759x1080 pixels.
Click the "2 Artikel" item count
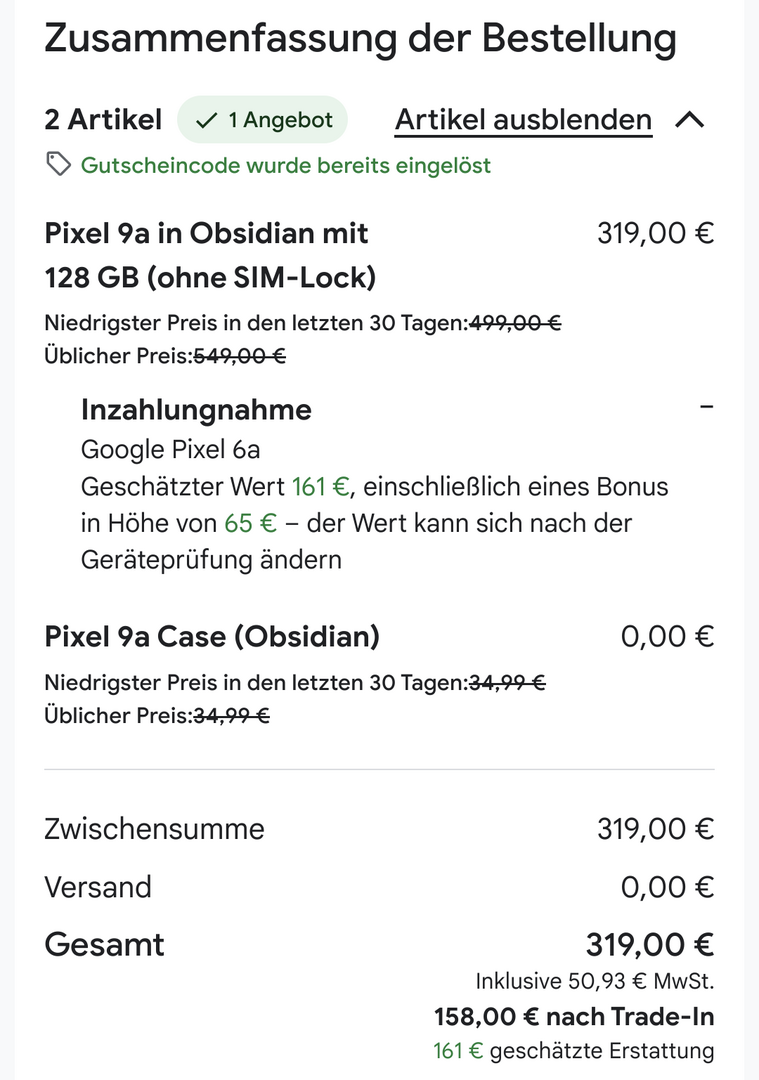click(103, 120)
